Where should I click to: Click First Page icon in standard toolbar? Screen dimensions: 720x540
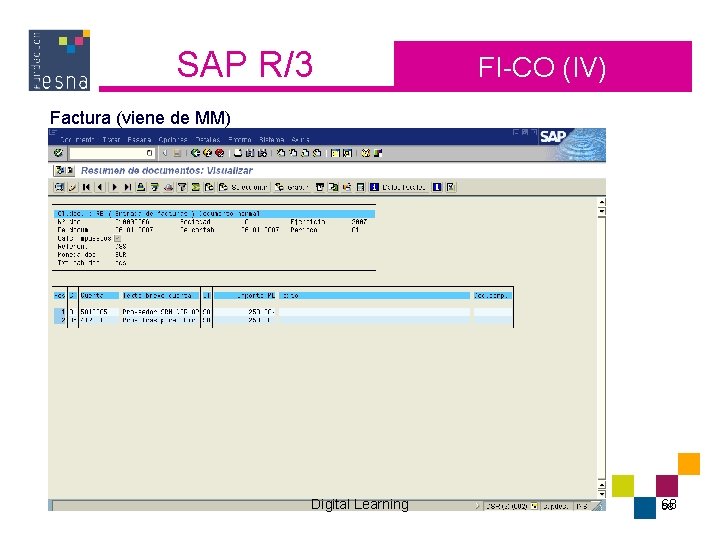point(281,153)
